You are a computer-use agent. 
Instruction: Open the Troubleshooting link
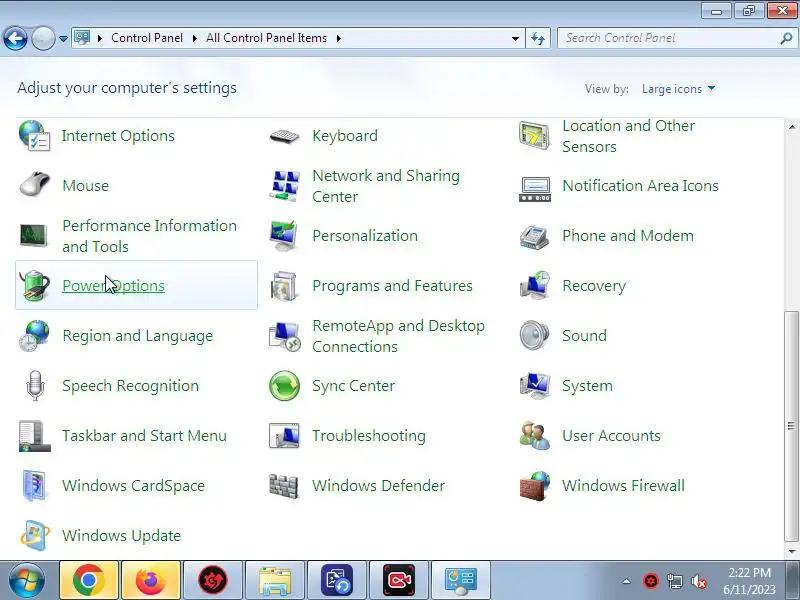[369, 436]
